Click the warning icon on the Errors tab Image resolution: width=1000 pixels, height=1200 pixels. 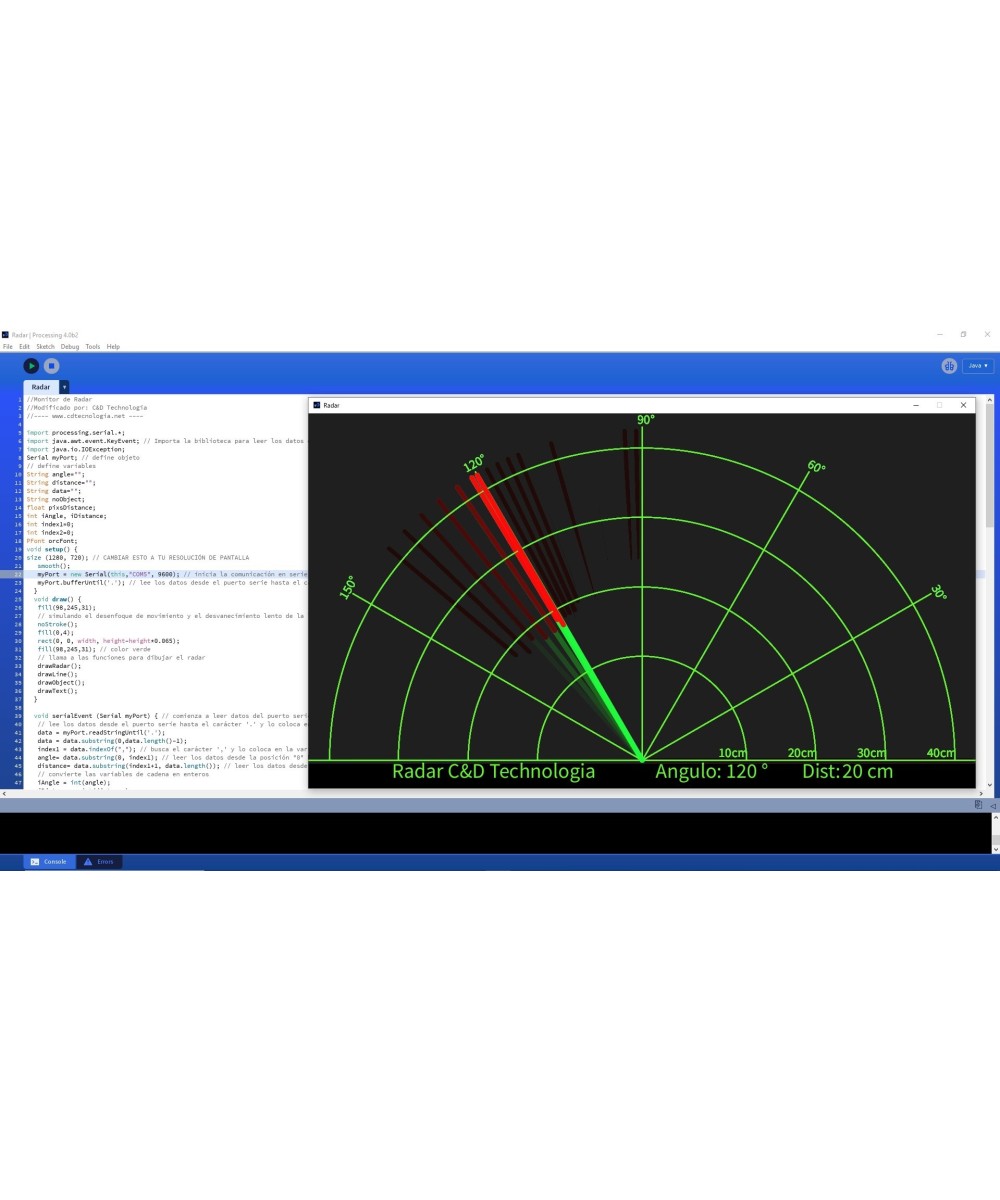click(87, 861)
